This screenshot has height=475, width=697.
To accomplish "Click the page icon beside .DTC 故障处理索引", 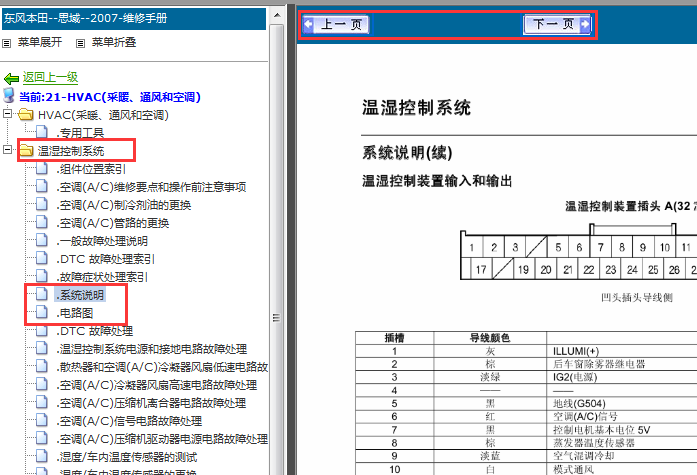I will pos(42,258).
